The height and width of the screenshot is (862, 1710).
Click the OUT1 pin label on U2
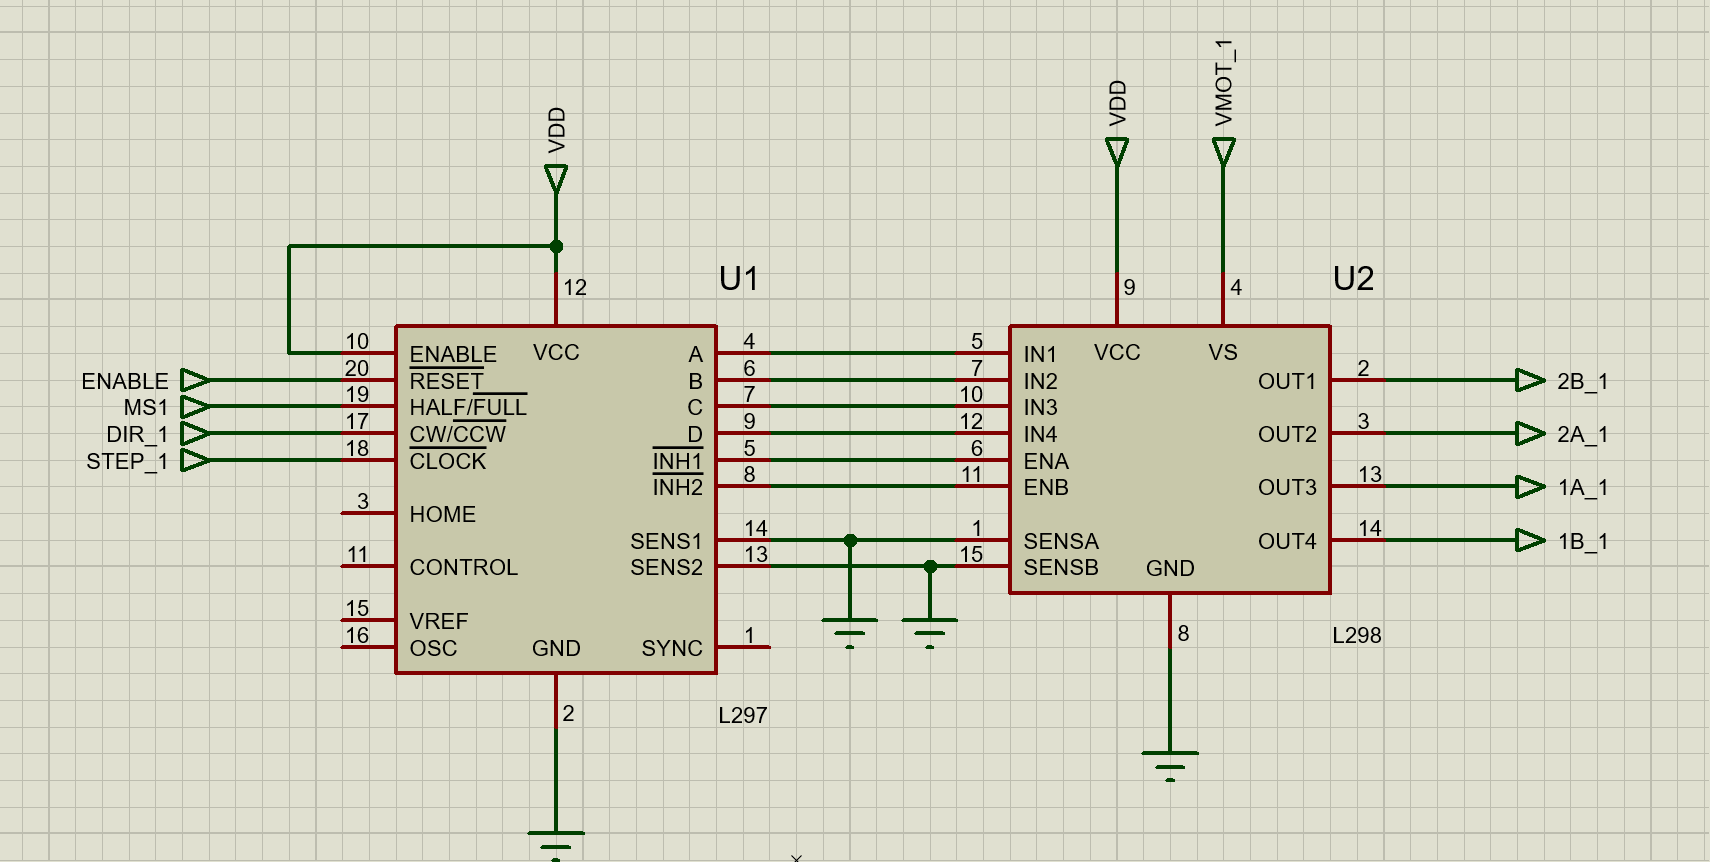click(x=1287, y=381)
